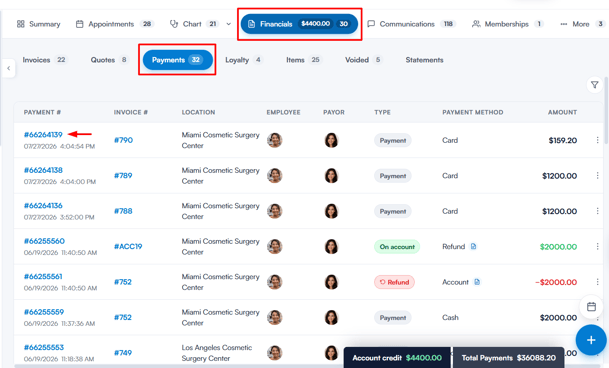
Task: Click the Payment badge in #790 row
Action: (x=393, y=140)
